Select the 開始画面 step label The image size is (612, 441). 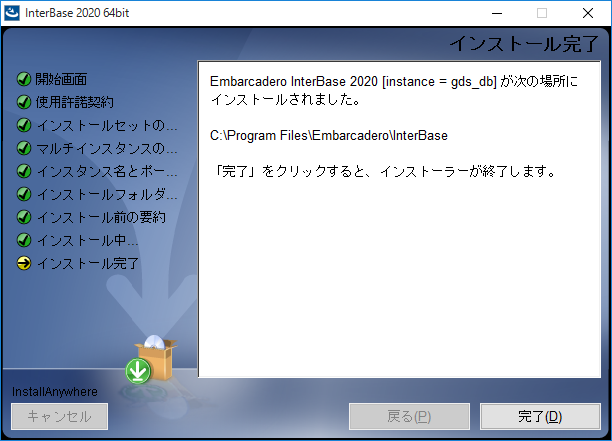[61, 79]
